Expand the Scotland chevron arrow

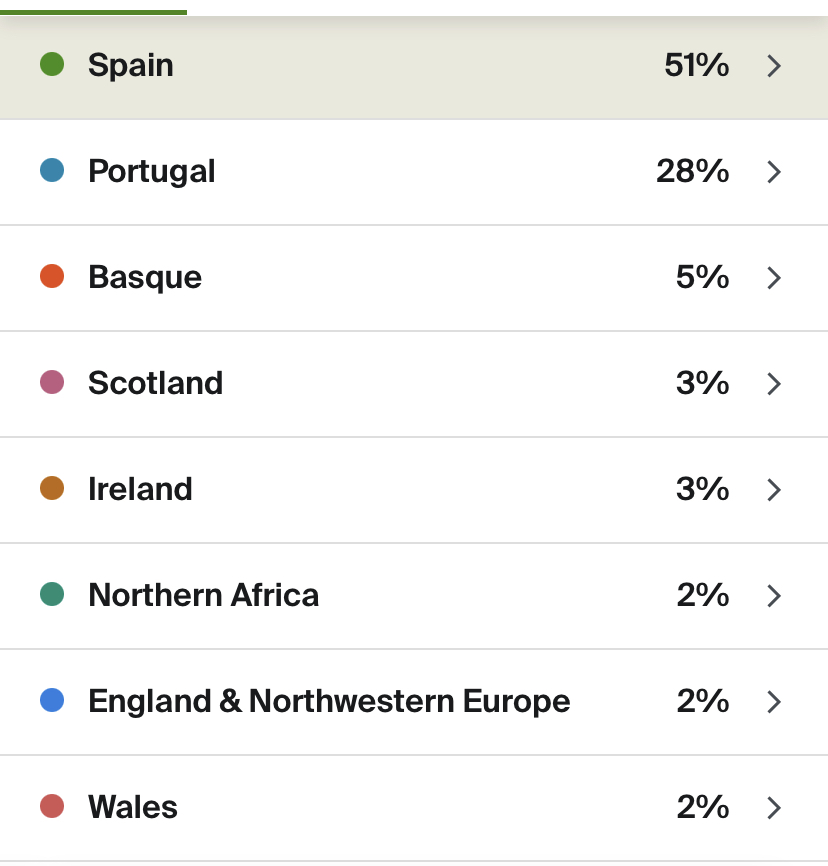click(774, 384)
